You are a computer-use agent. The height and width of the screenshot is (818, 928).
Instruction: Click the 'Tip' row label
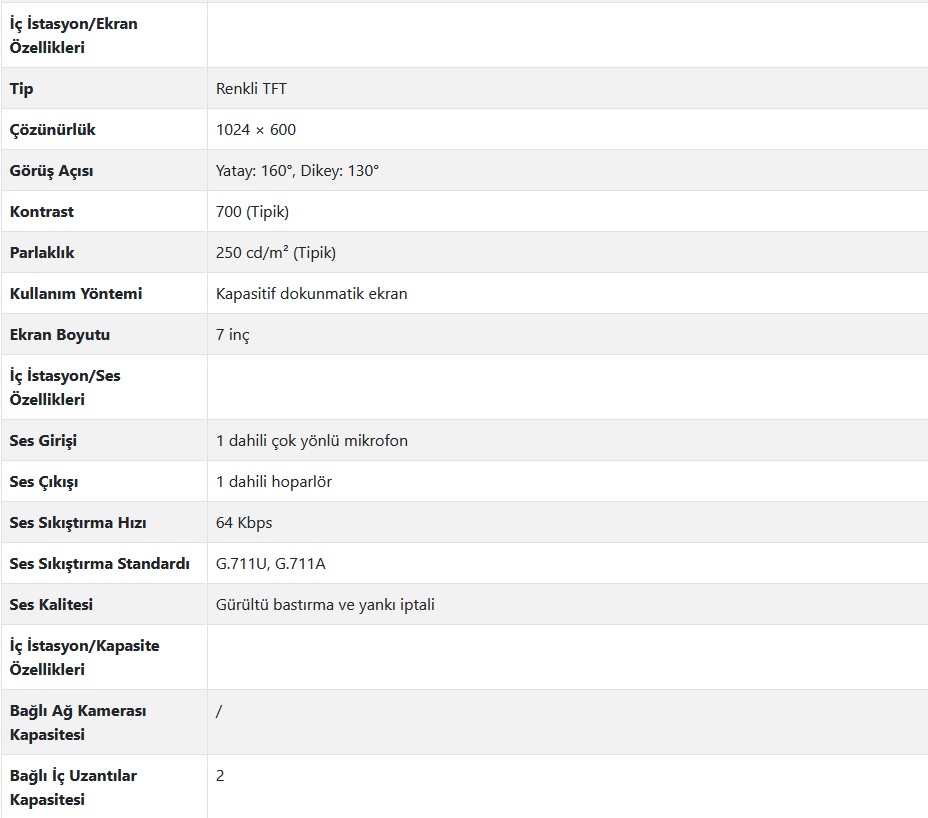pyautogui.click(x=21, y=89)
